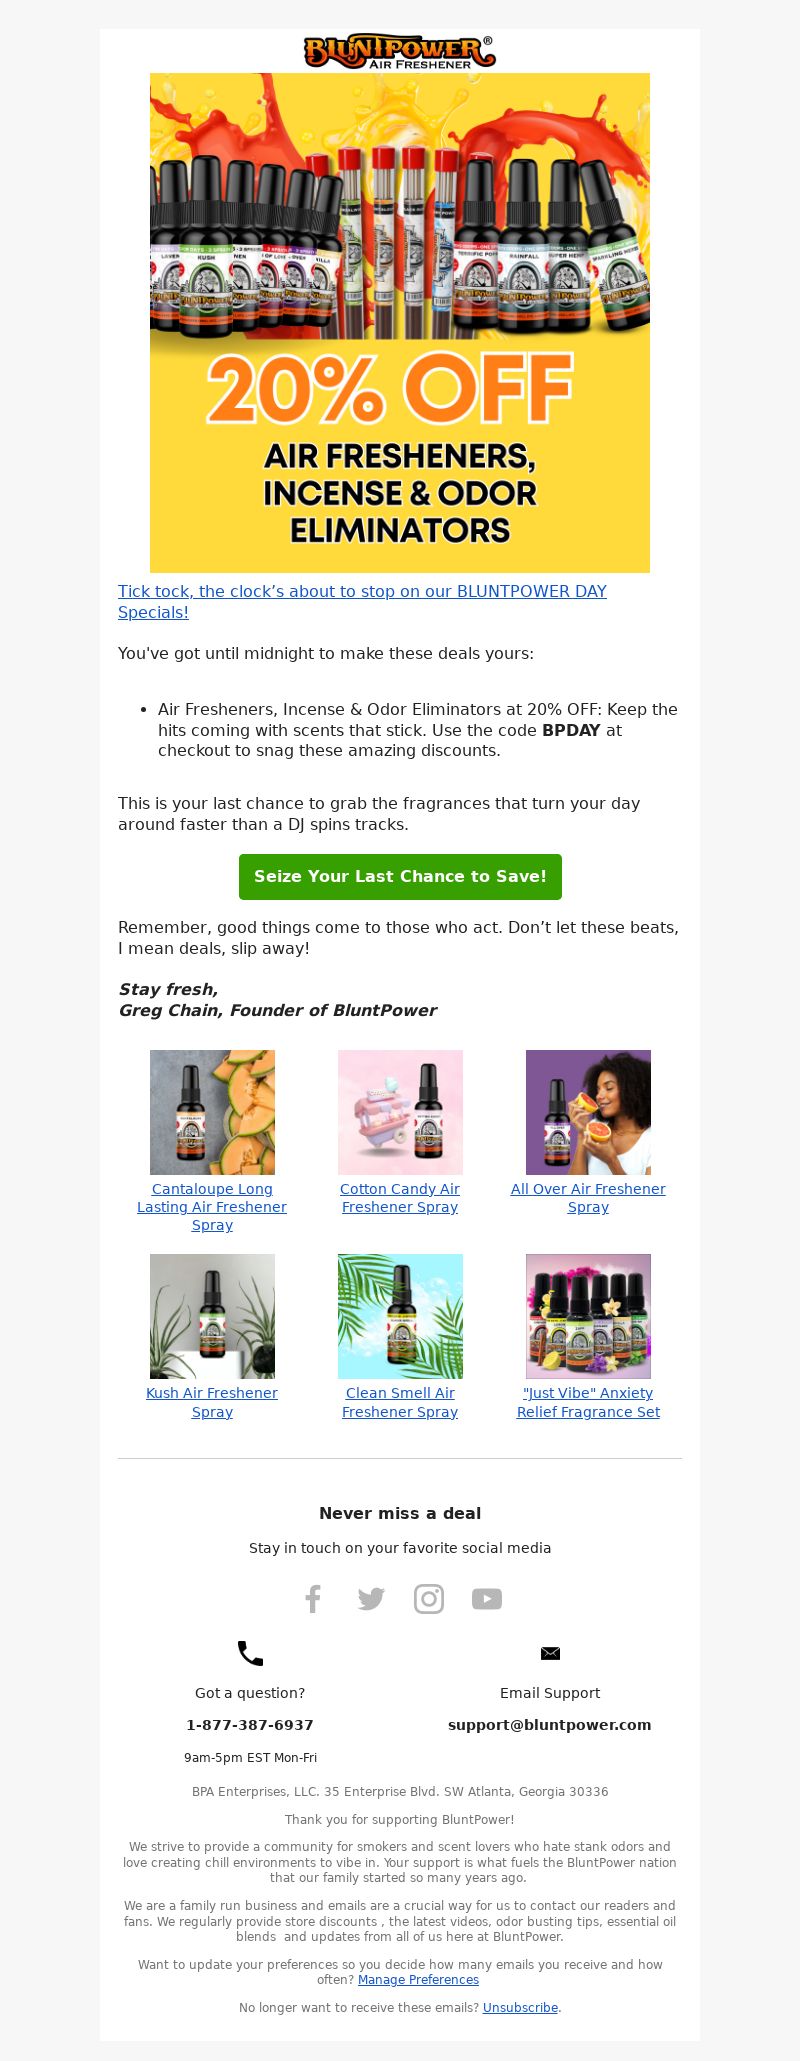Viewport: 800px width, 2061px height.
Task: Open the Twitter social icon
Action: point(371,1599)
